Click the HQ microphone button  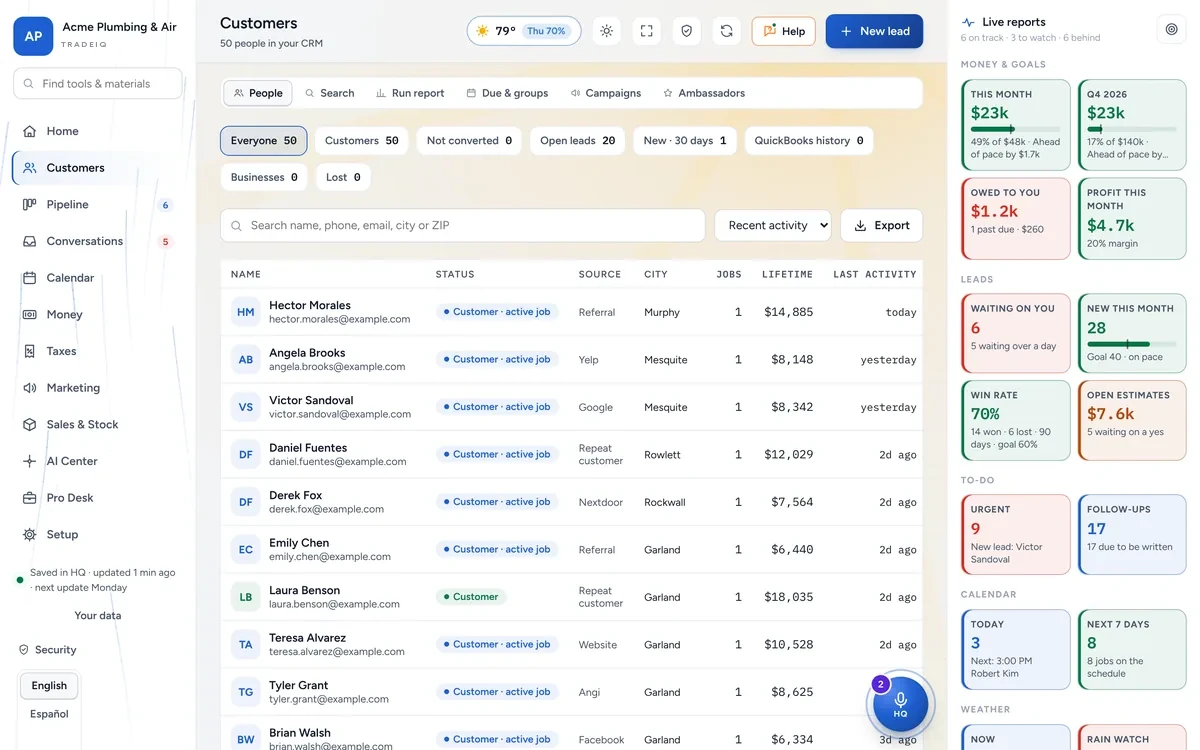900,704
